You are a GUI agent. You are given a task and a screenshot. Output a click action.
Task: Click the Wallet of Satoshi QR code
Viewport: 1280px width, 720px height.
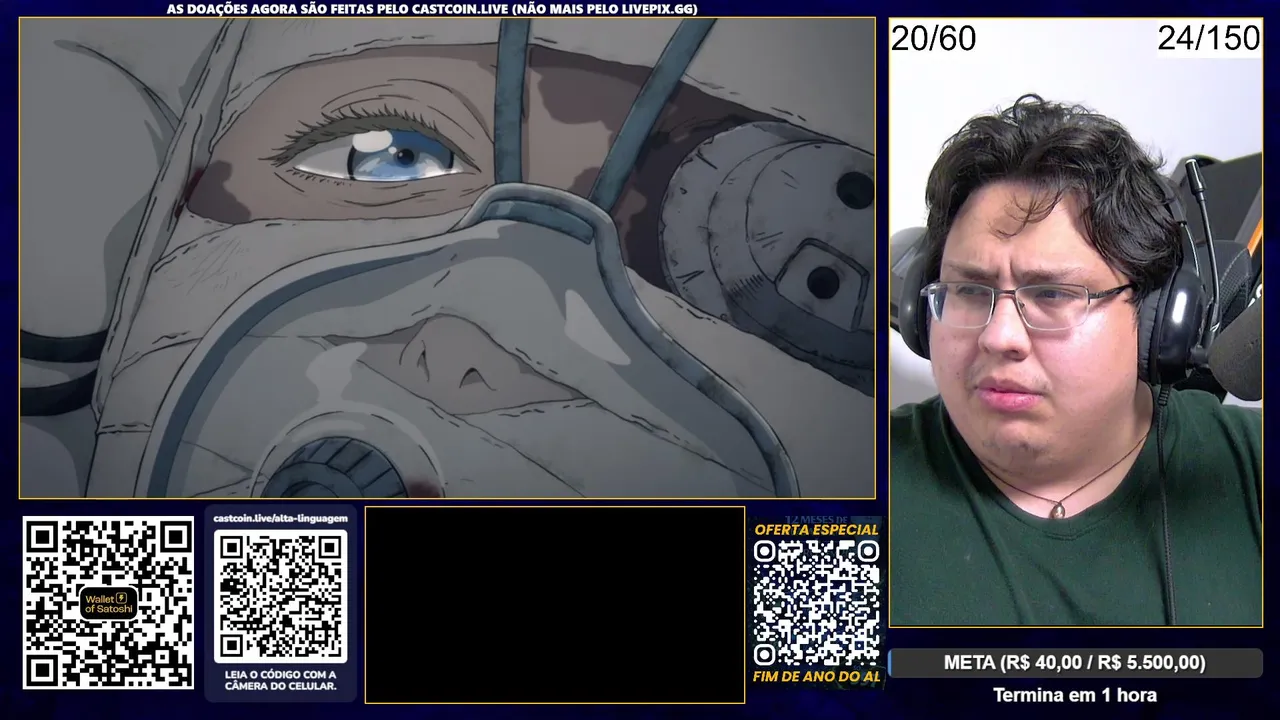[108, 602]
